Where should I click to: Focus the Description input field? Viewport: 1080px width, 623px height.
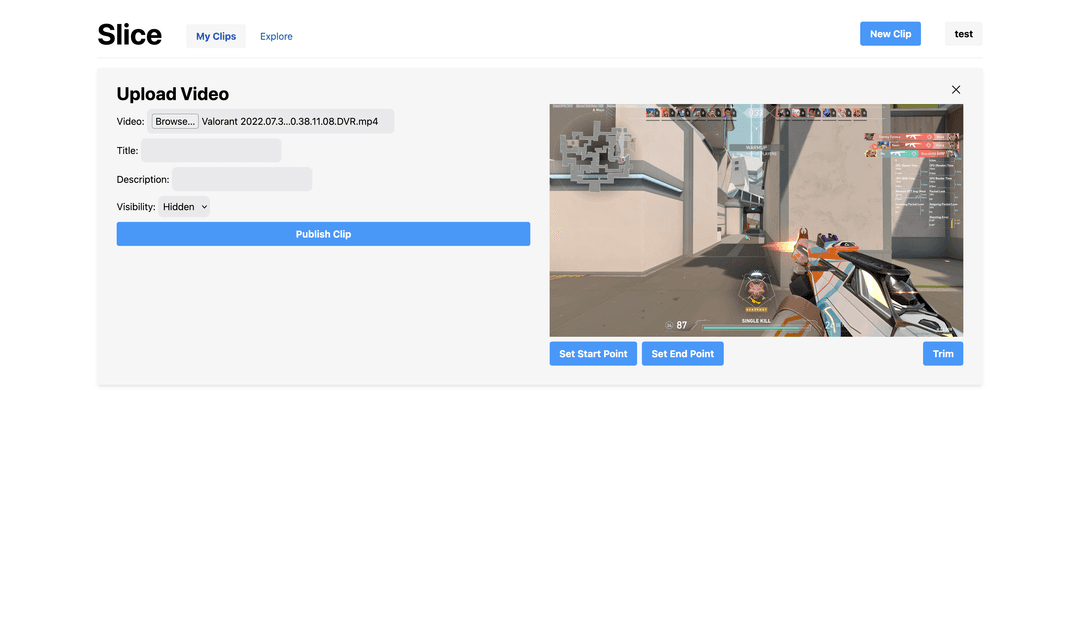pyautogui.click(x=242, y=179)
